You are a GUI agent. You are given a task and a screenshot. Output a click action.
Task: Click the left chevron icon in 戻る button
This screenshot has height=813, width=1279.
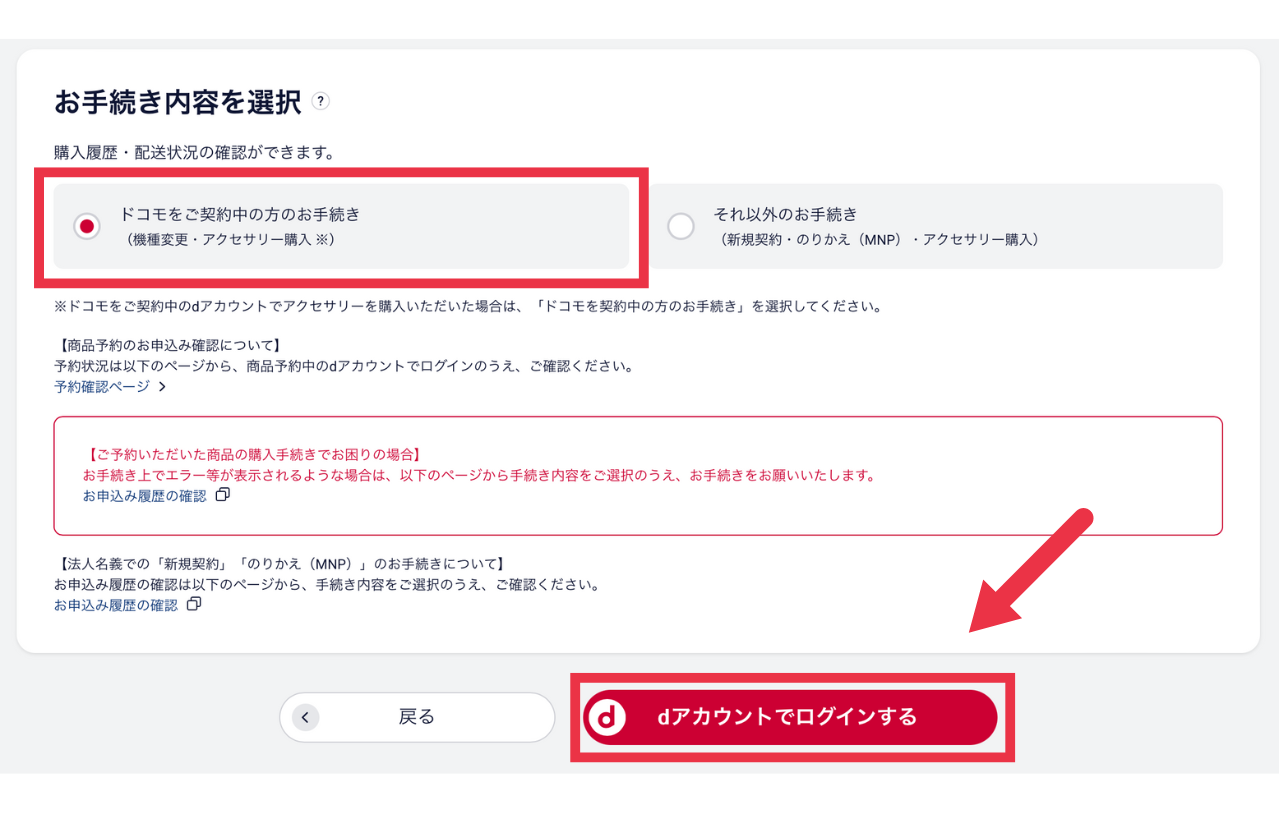[x=306, y=717]
